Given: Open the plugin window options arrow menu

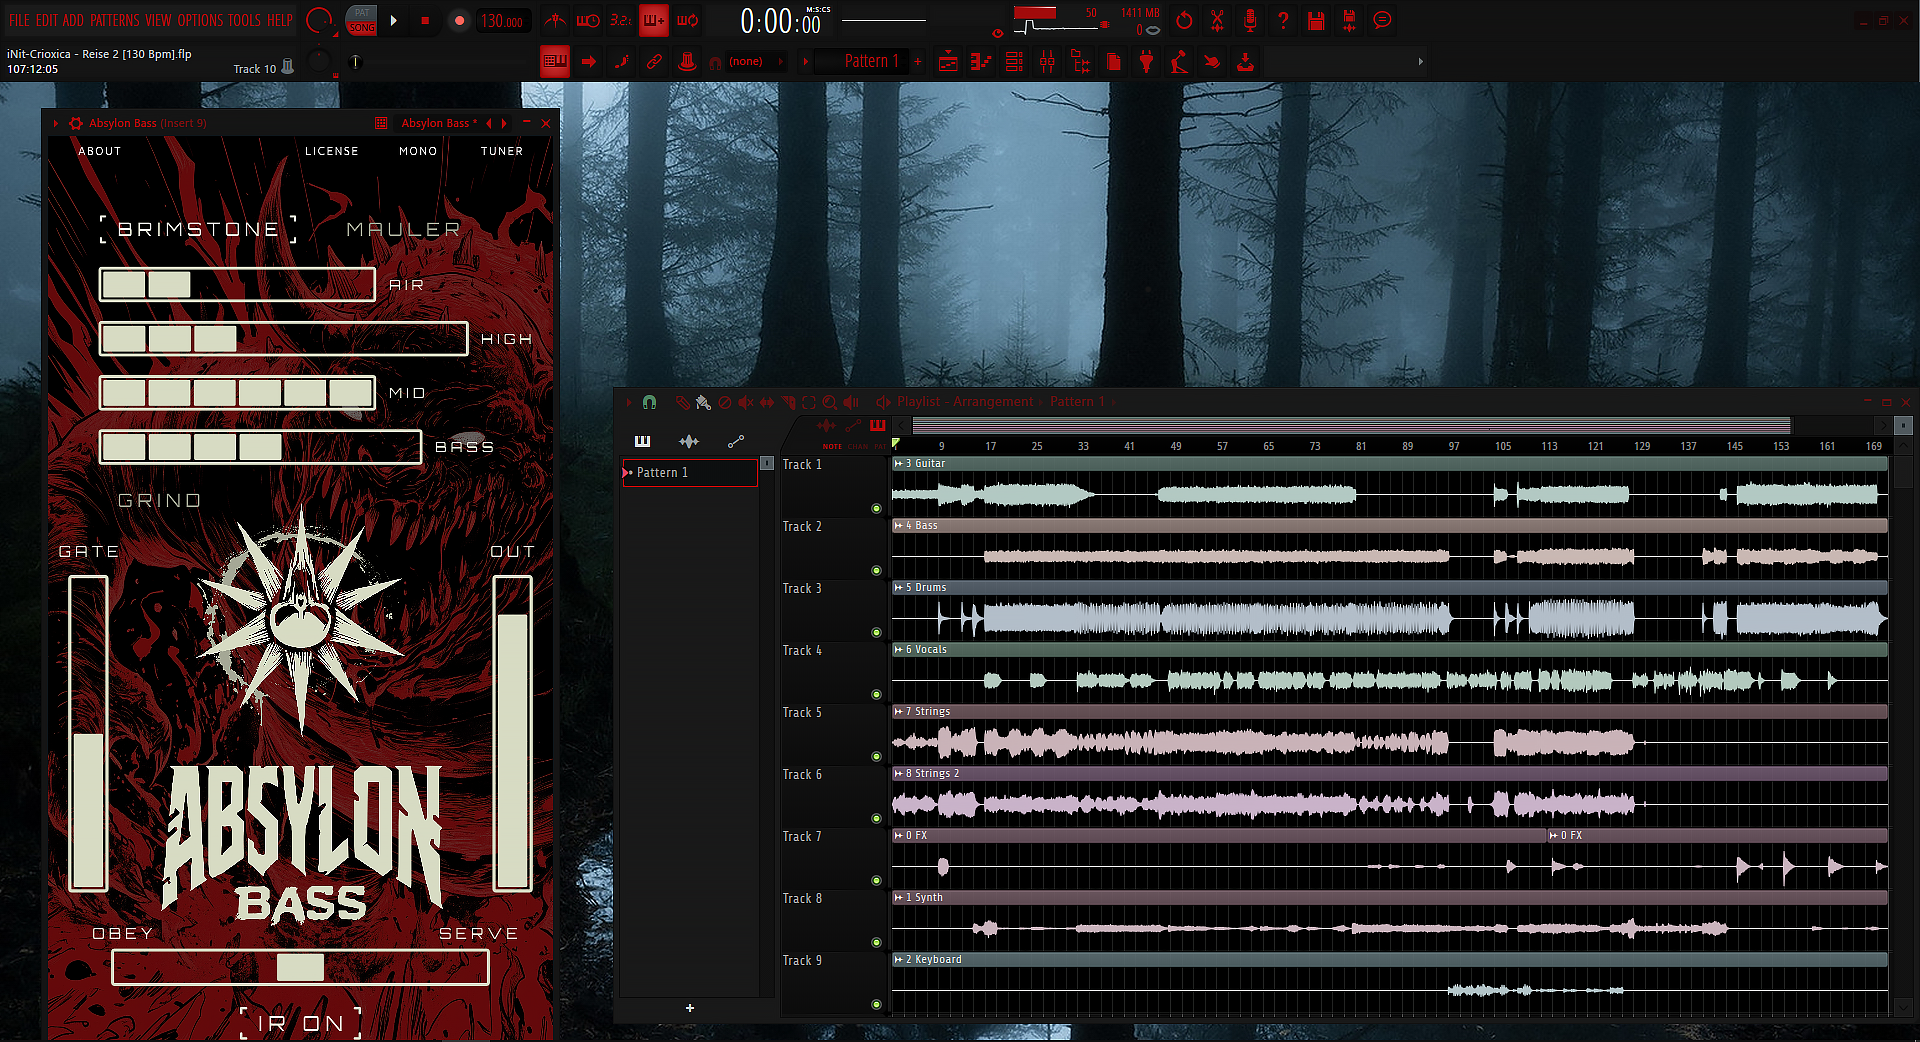Looking at the screenshot, I should click(56, 123).
